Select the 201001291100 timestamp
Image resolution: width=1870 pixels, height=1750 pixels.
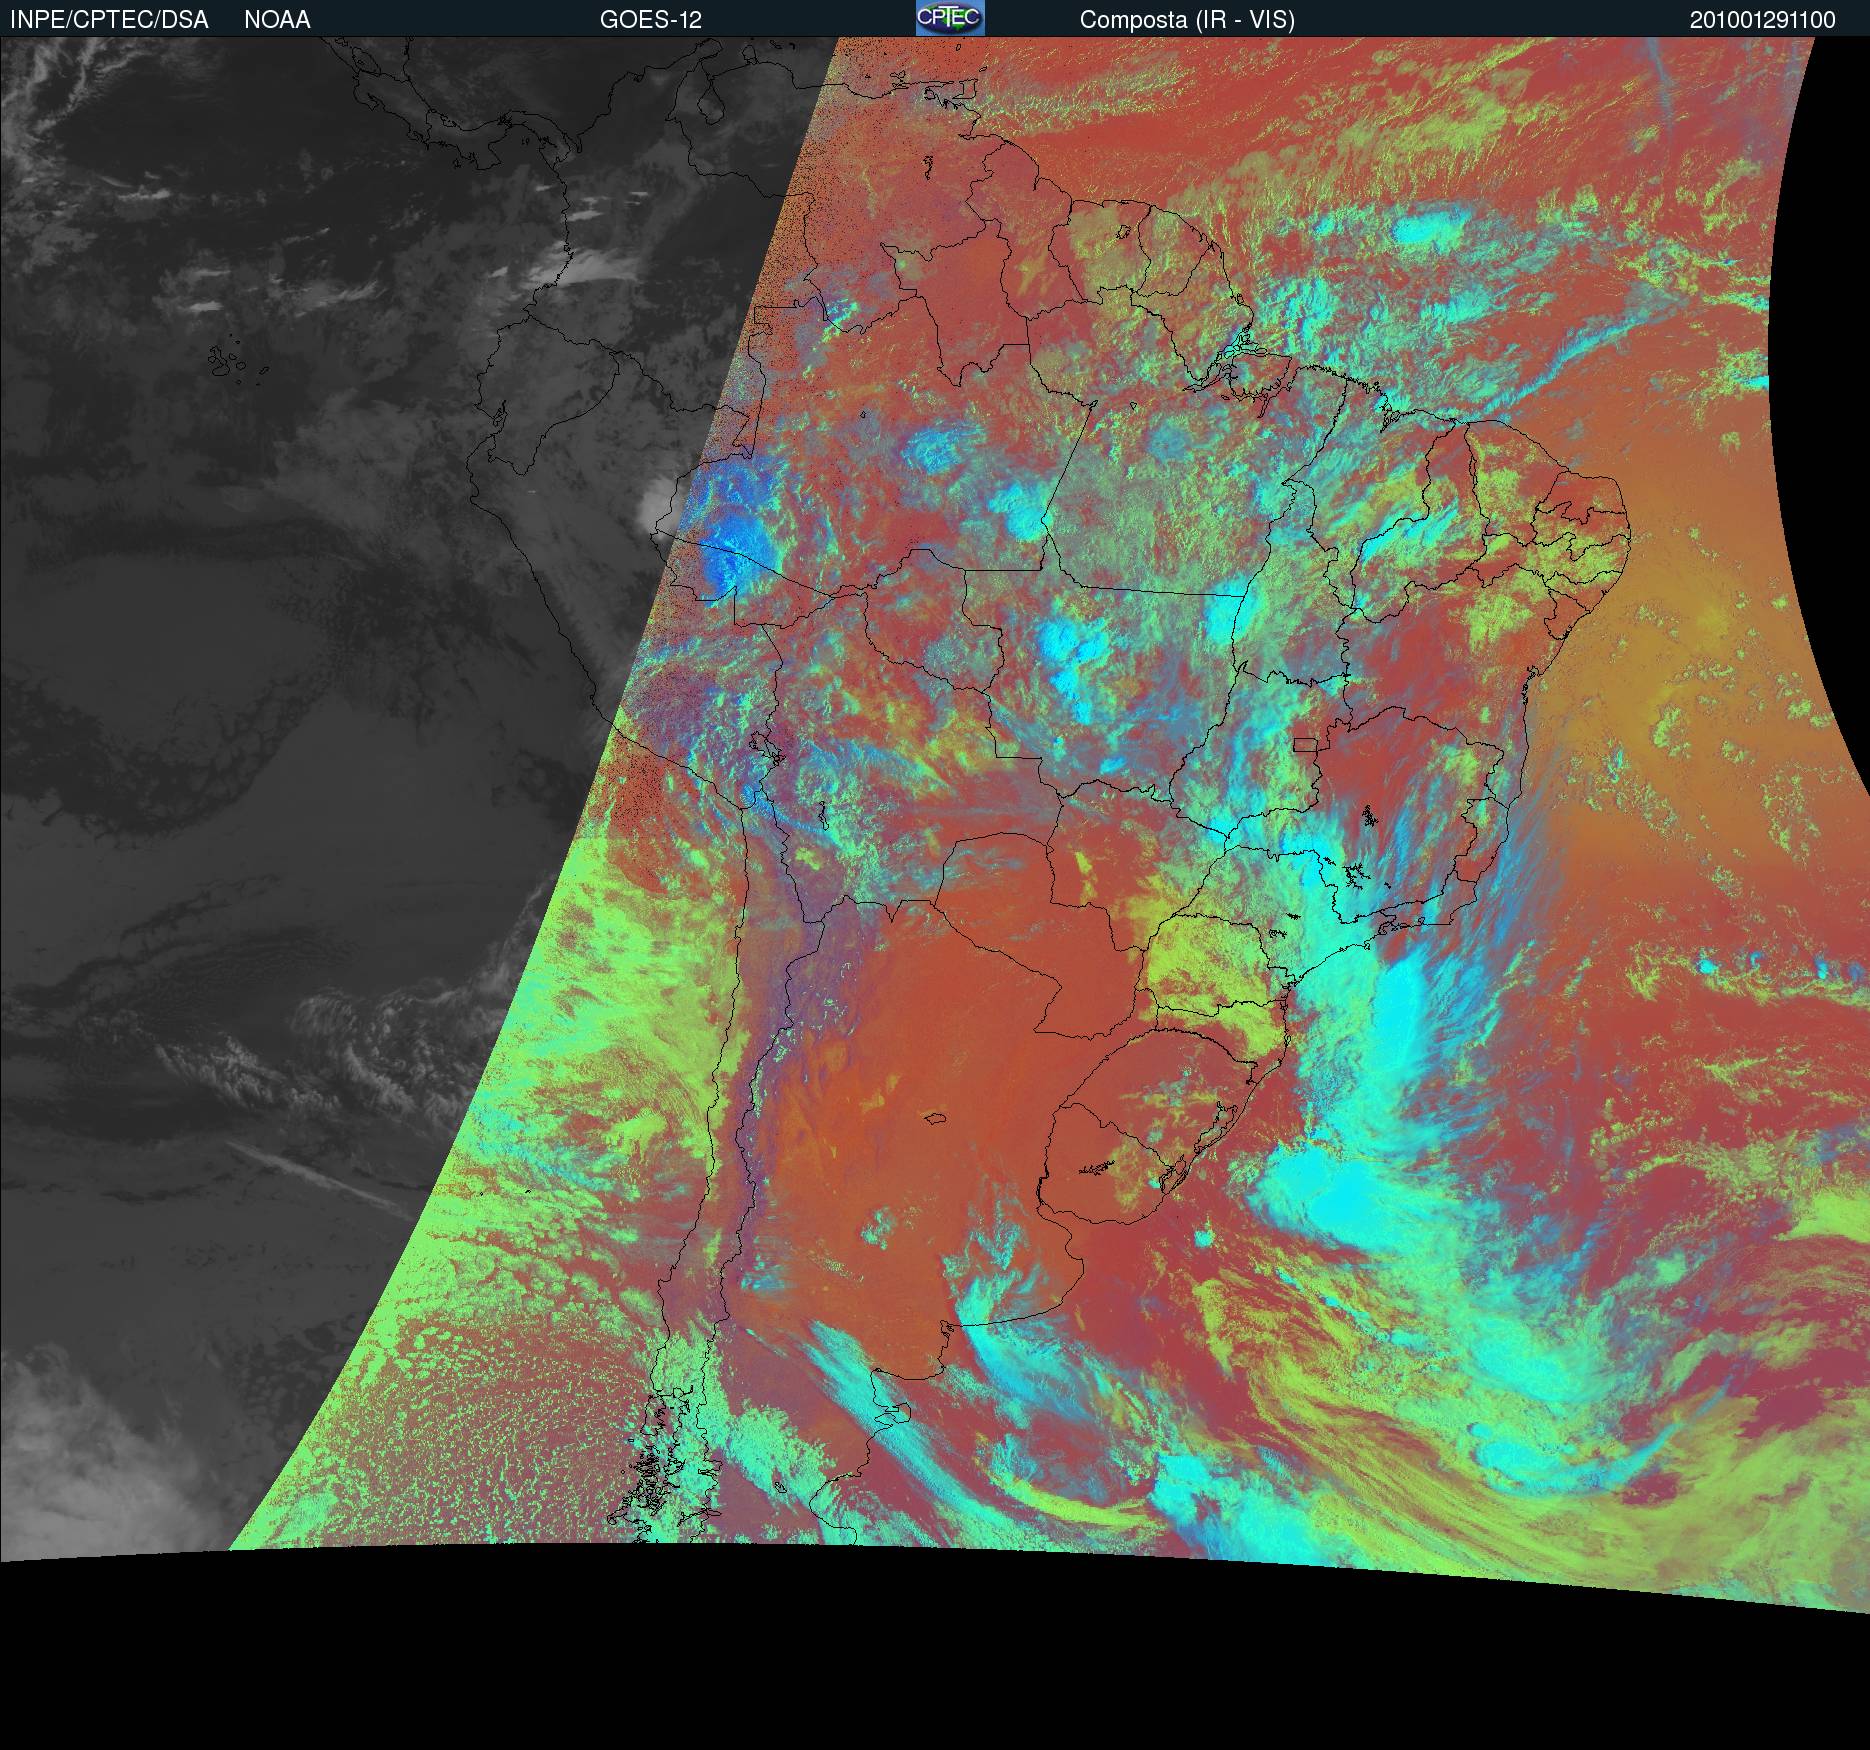(1763, 20)
